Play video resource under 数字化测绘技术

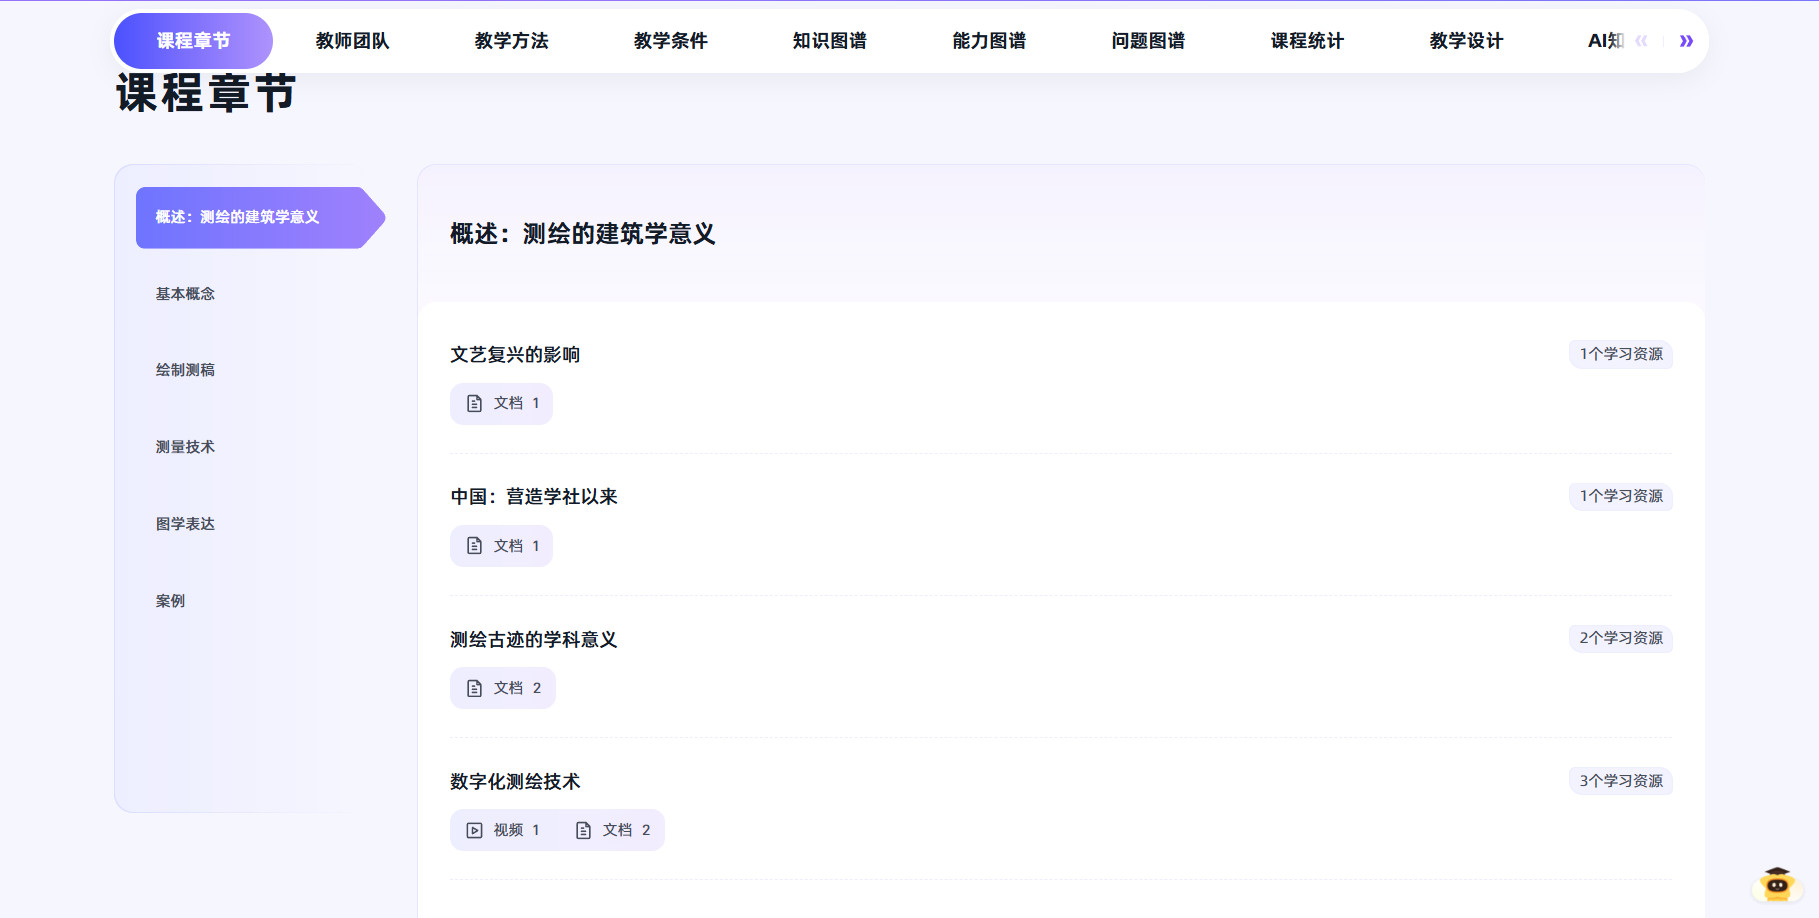[503, 830]
